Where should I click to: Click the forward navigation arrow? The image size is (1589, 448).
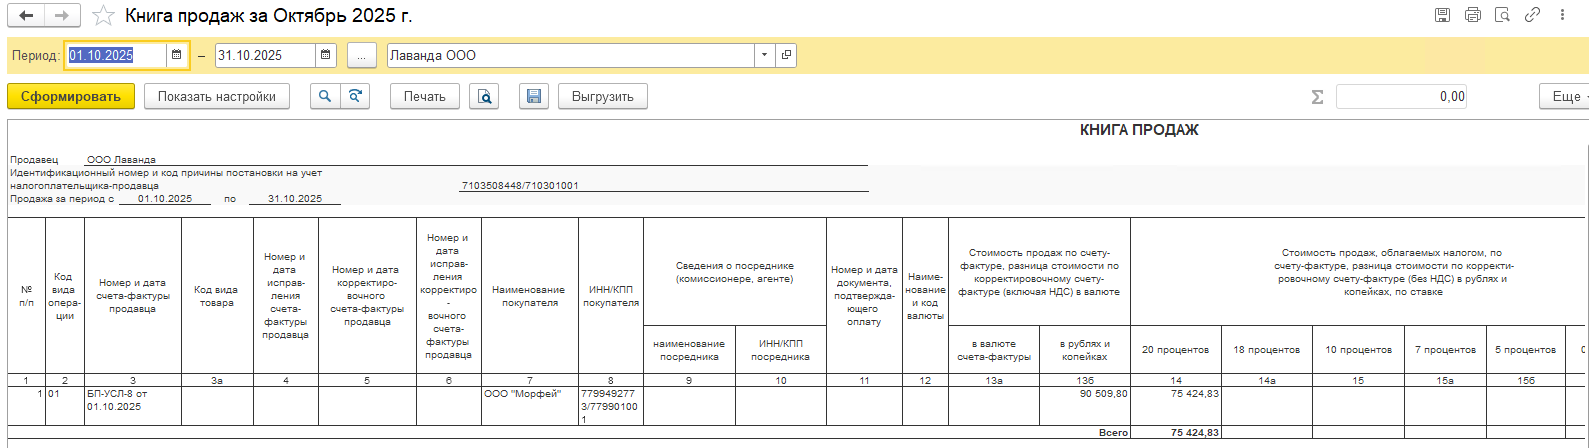click(61, 16)
